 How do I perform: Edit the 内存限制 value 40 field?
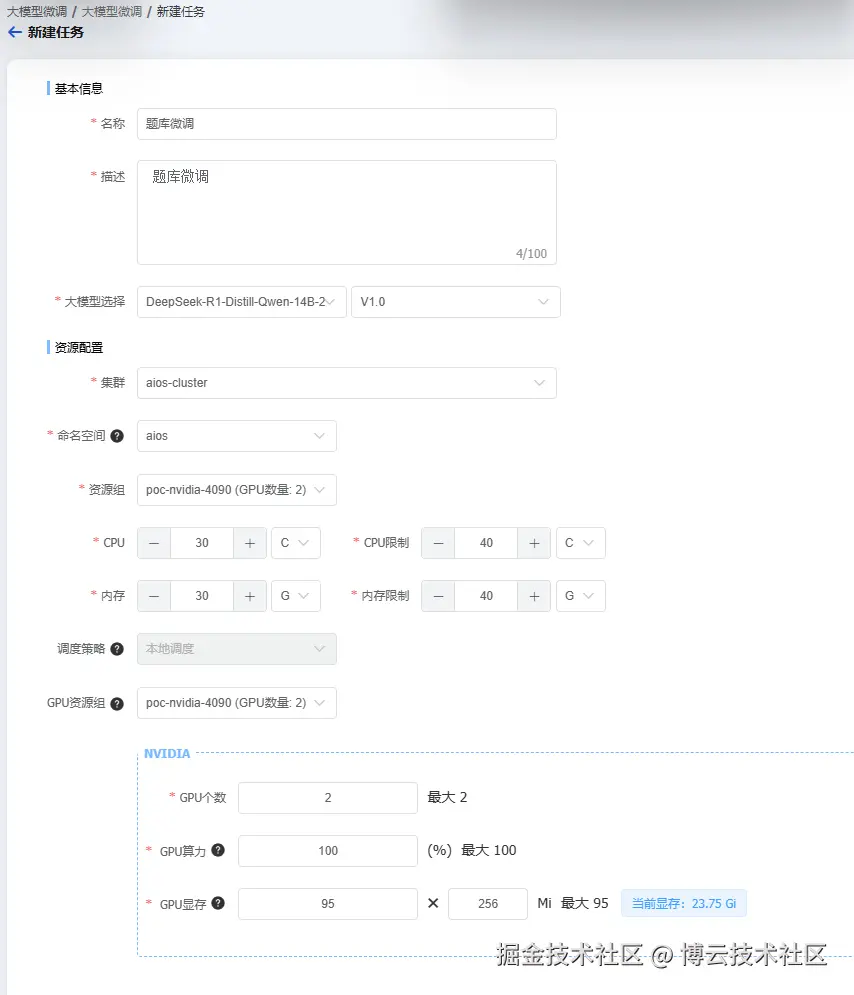tap(486, 596)
